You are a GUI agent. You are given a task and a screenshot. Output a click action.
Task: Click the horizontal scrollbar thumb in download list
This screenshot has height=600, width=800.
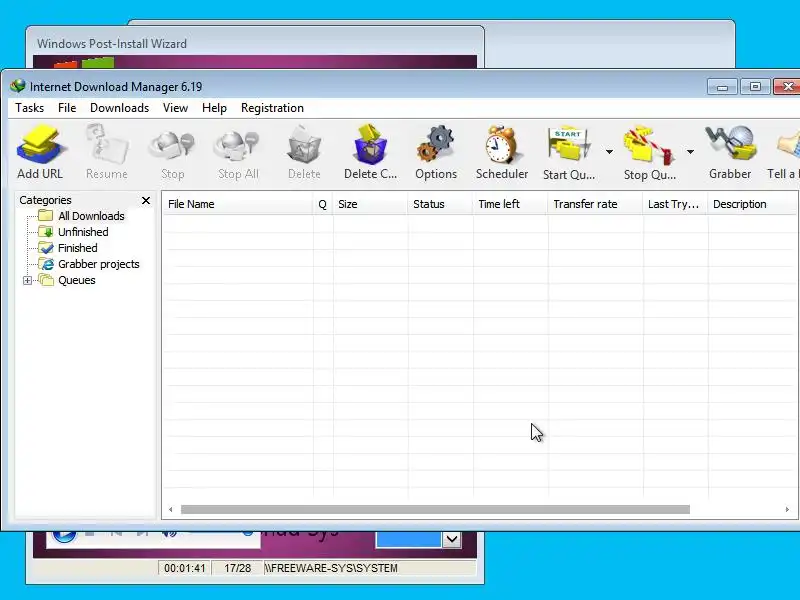[435, 509]
